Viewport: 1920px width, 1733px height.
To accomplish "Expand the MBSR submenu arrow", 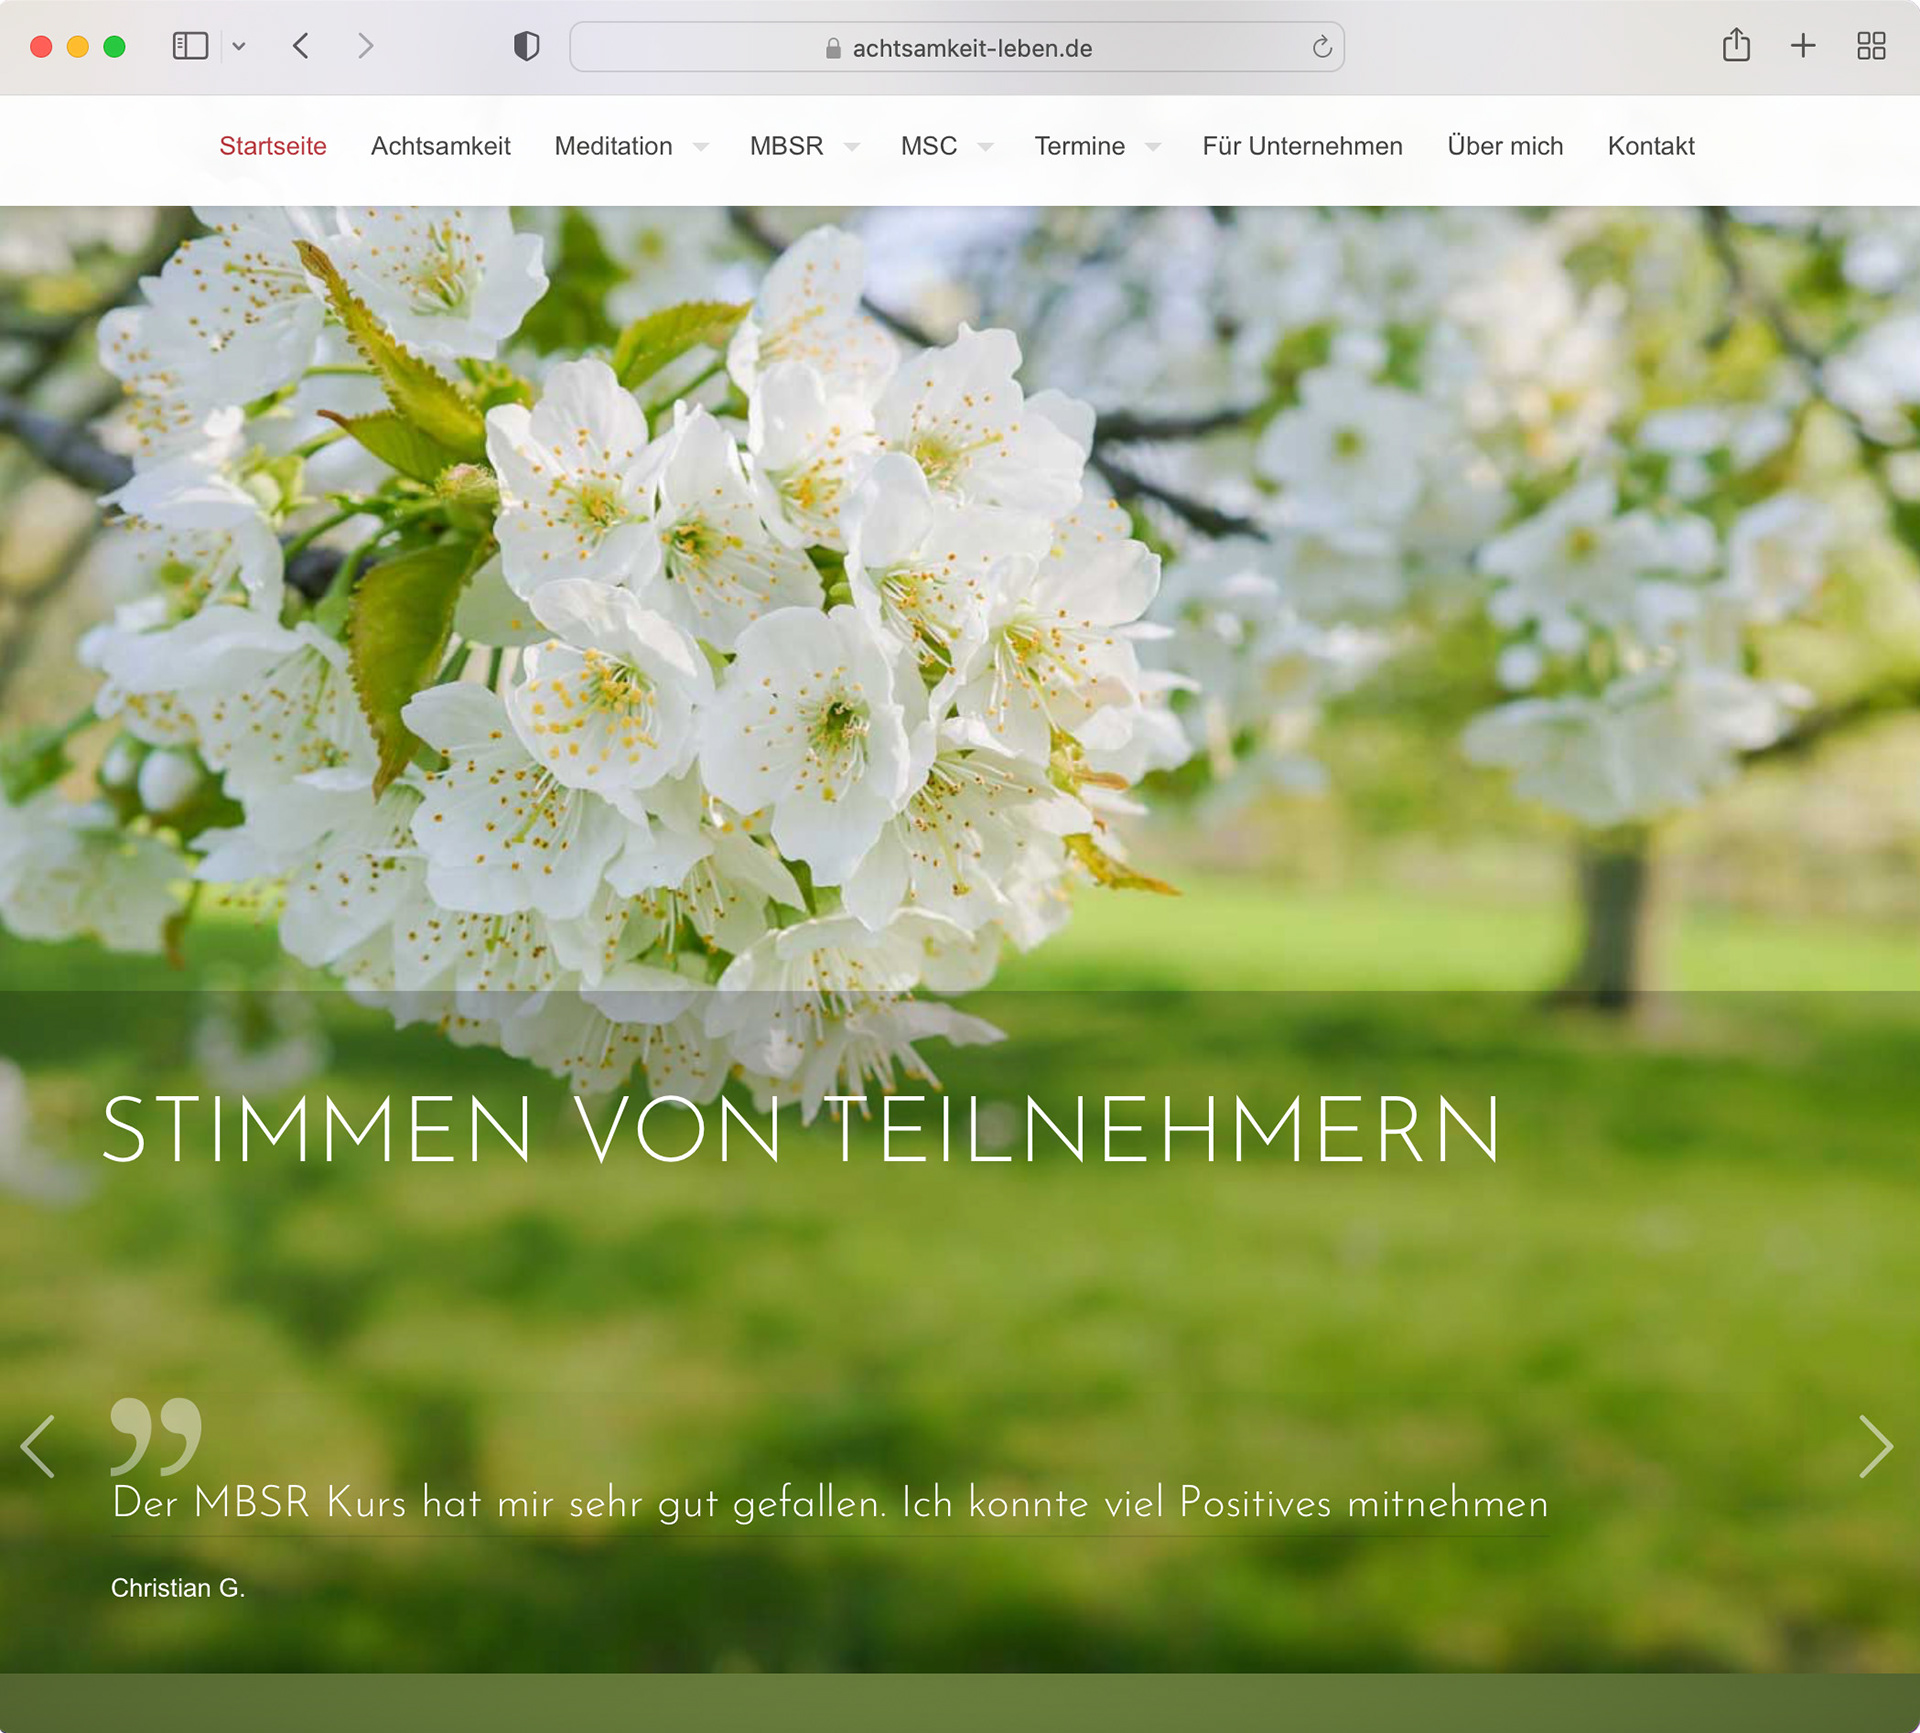I will coord(852,147).
